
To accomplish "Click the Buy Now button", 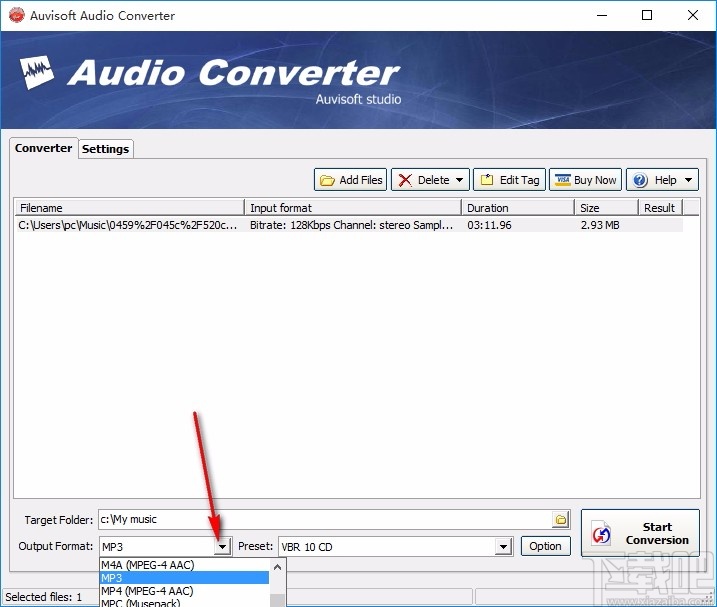I will click(585, 180).
